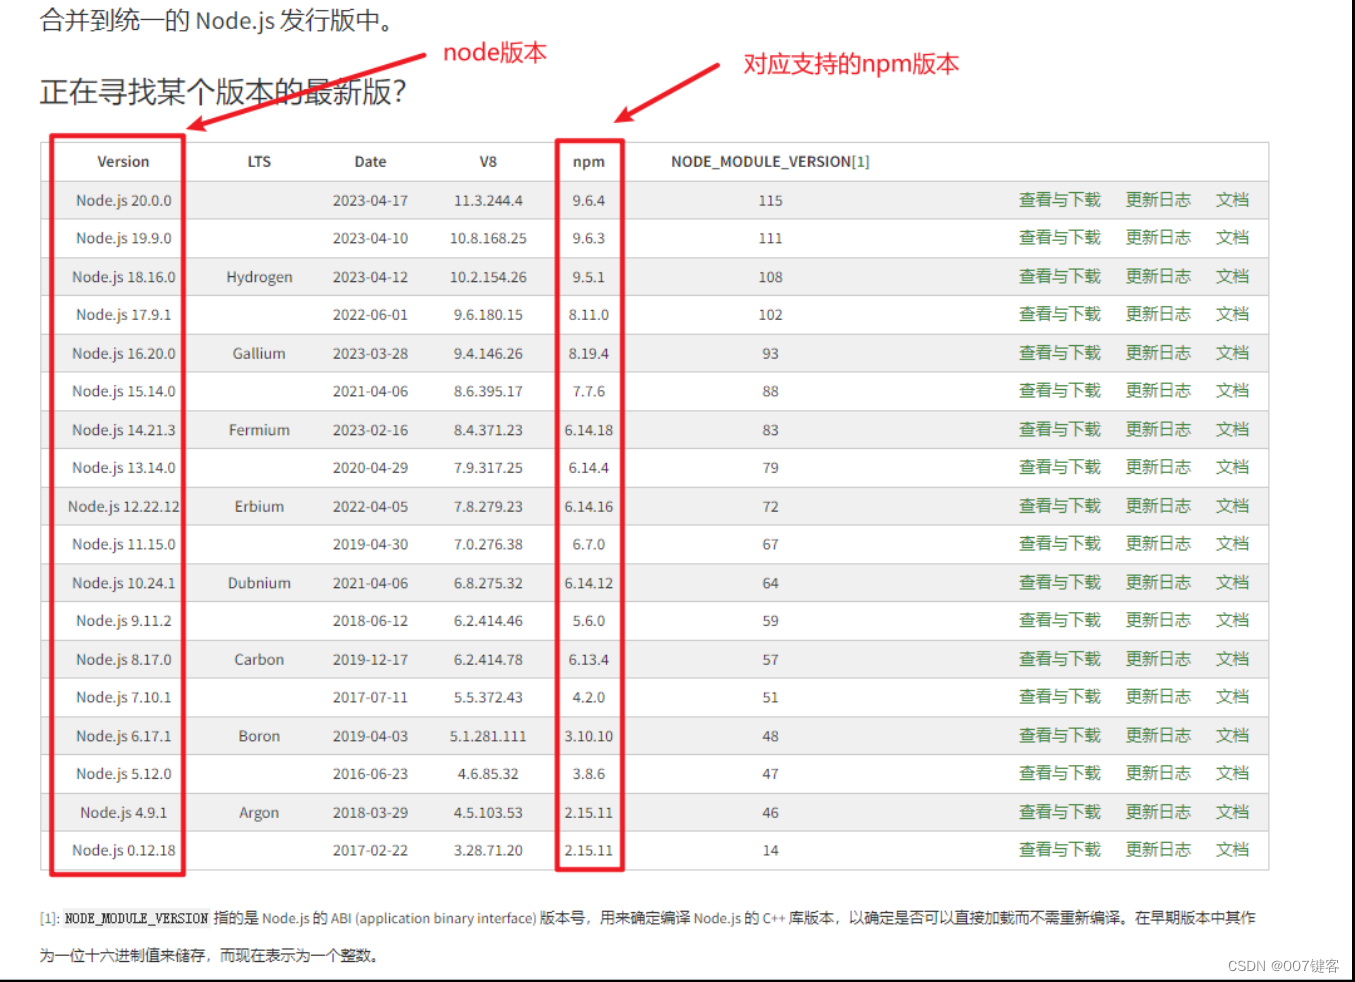The image size is (1355, 982).
Task: View 更新日志 for Node.js 19.9.0
Action: click(x=1157, y=237)
